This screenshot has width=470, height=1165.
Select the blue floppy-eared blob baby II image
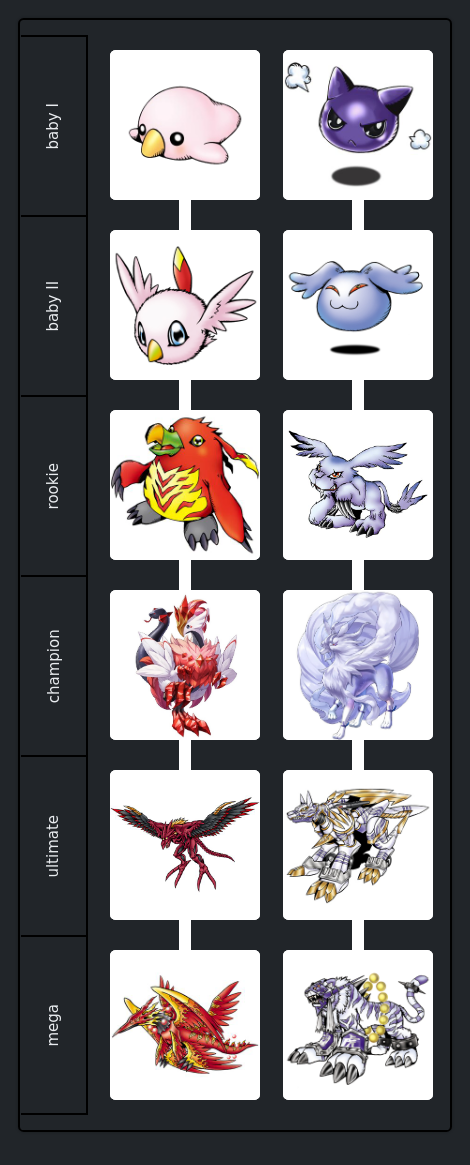coord(358,305)
